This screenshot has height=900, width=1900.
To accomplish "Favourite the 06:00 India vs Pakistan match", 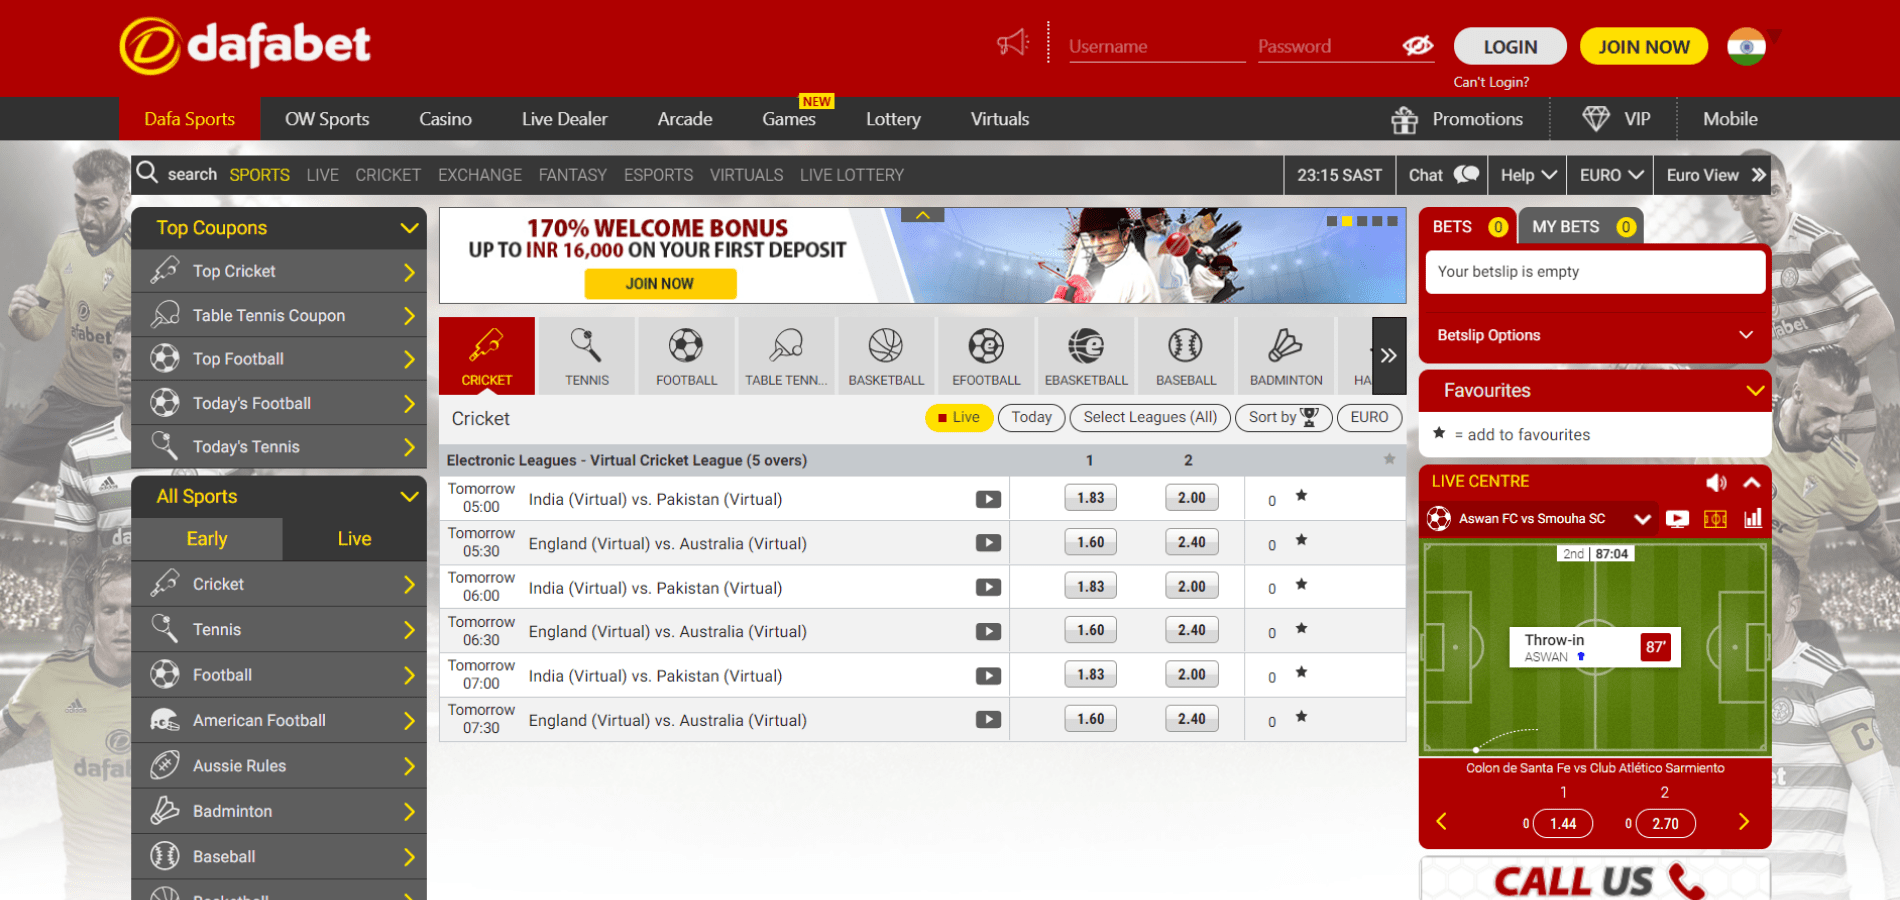I will pos(1301,584).
